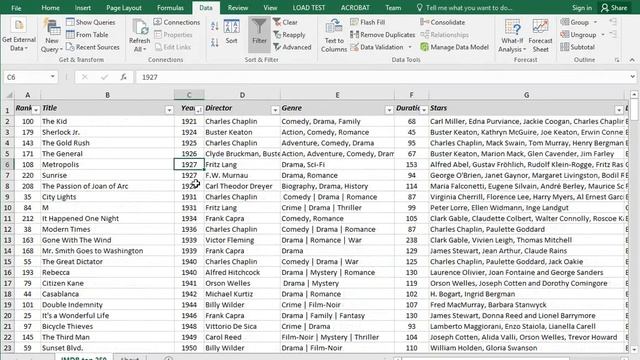Viewport: 640px width, 360px height.
Task: Open the New Query dropdown
Action: point(52,36)
